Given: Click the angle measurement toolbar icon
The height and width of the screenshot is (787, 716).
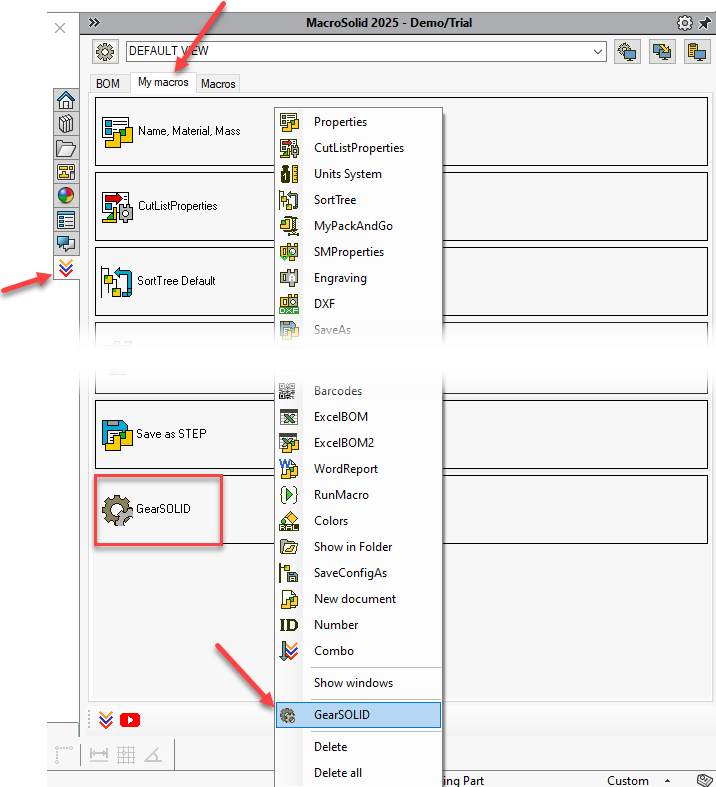Looking at the screenshot, I should pos(153,754).
